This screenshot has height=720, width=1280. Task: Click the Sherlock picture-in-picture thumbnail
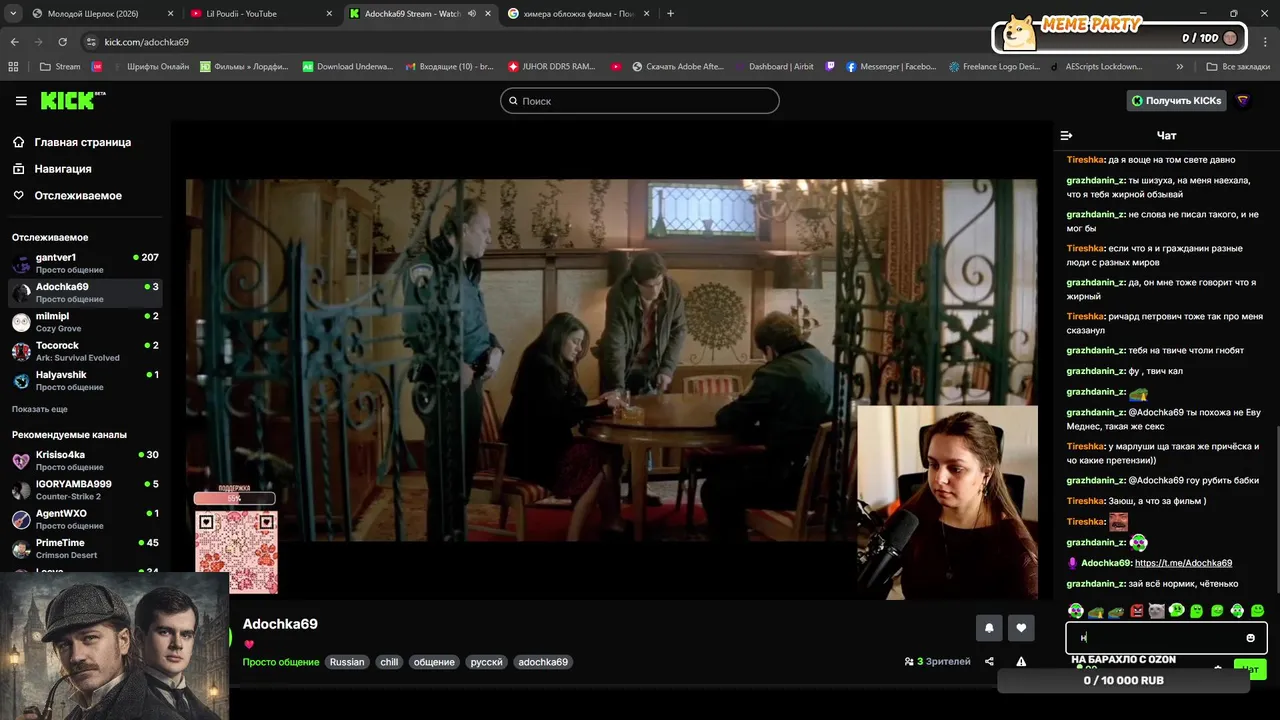pyautogui.click(x=114, y=645)
